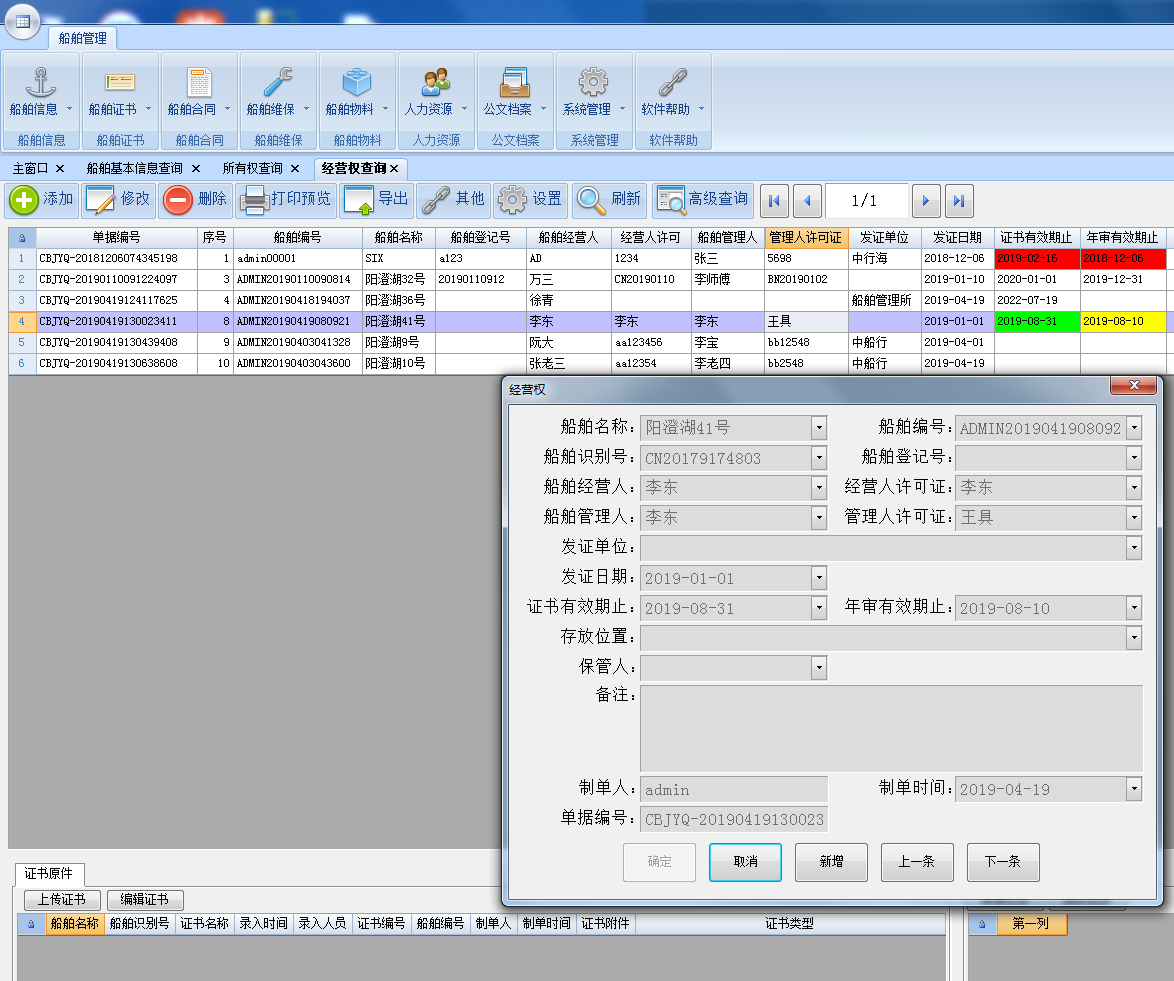Click yellow cell 2019-08-10
The image size is (1174, 981).
pyautogui.click(x=1123, y=321)
